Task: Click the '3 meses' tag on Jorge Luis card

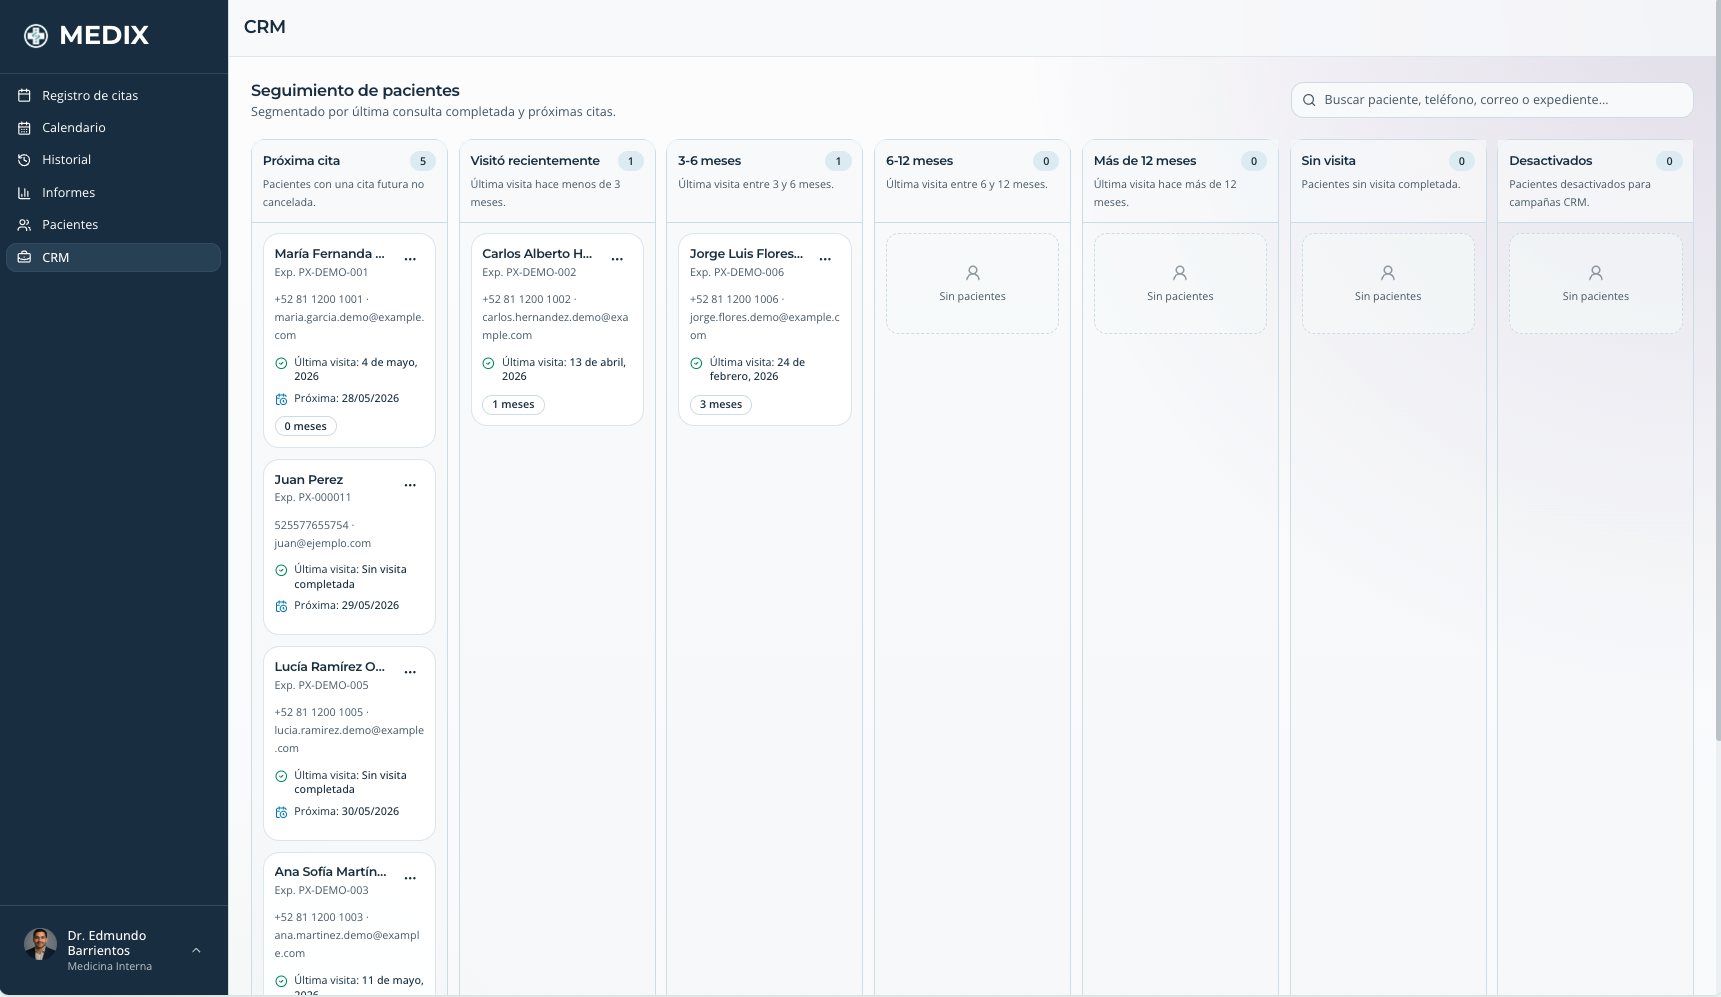Action: click(x=720, y=405)
